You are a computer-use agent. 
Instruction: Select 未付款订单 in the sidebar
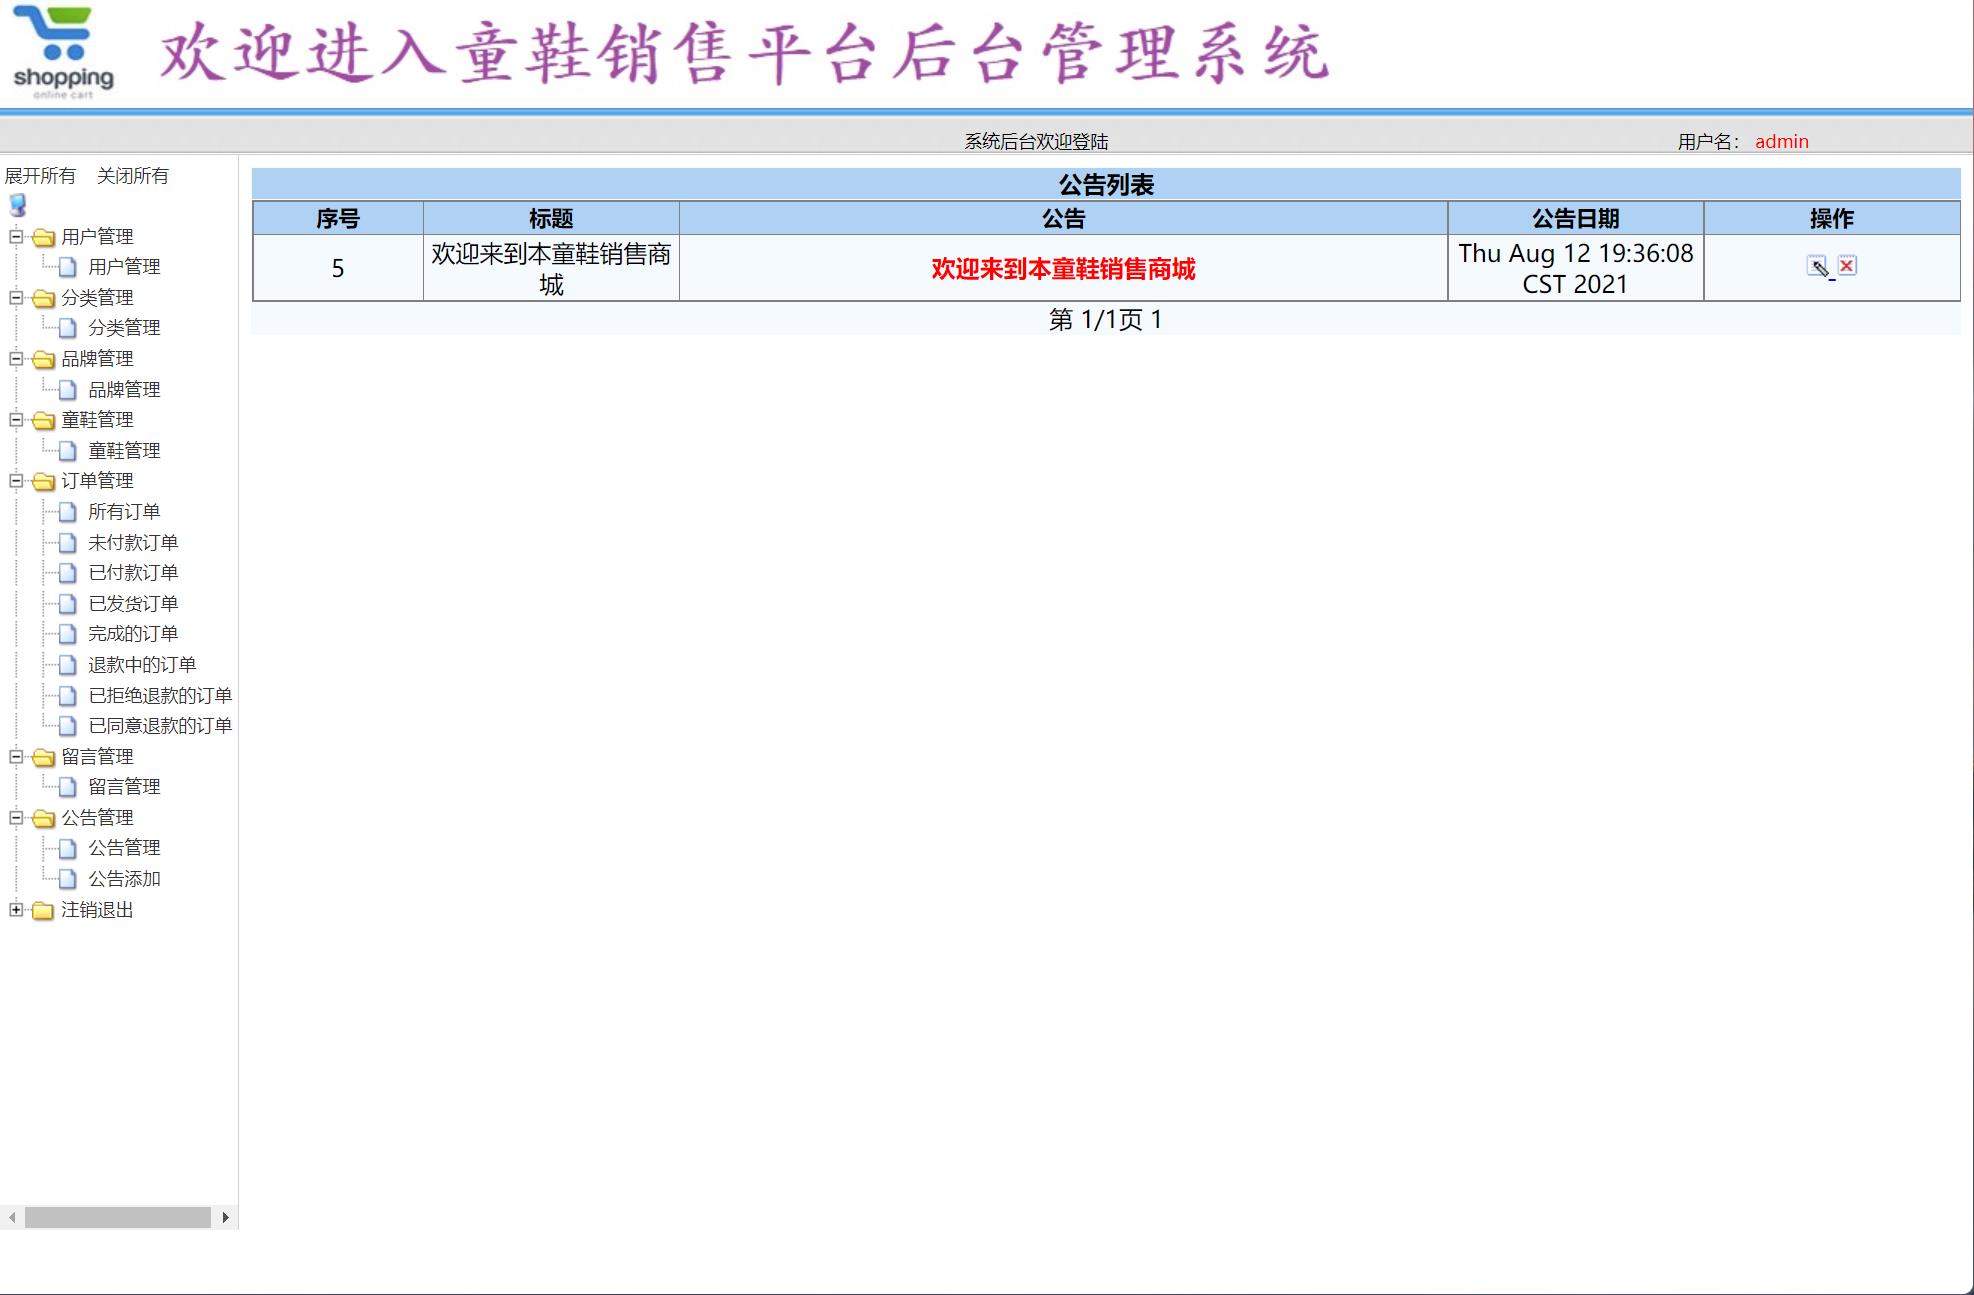click(x=131, y=542)
